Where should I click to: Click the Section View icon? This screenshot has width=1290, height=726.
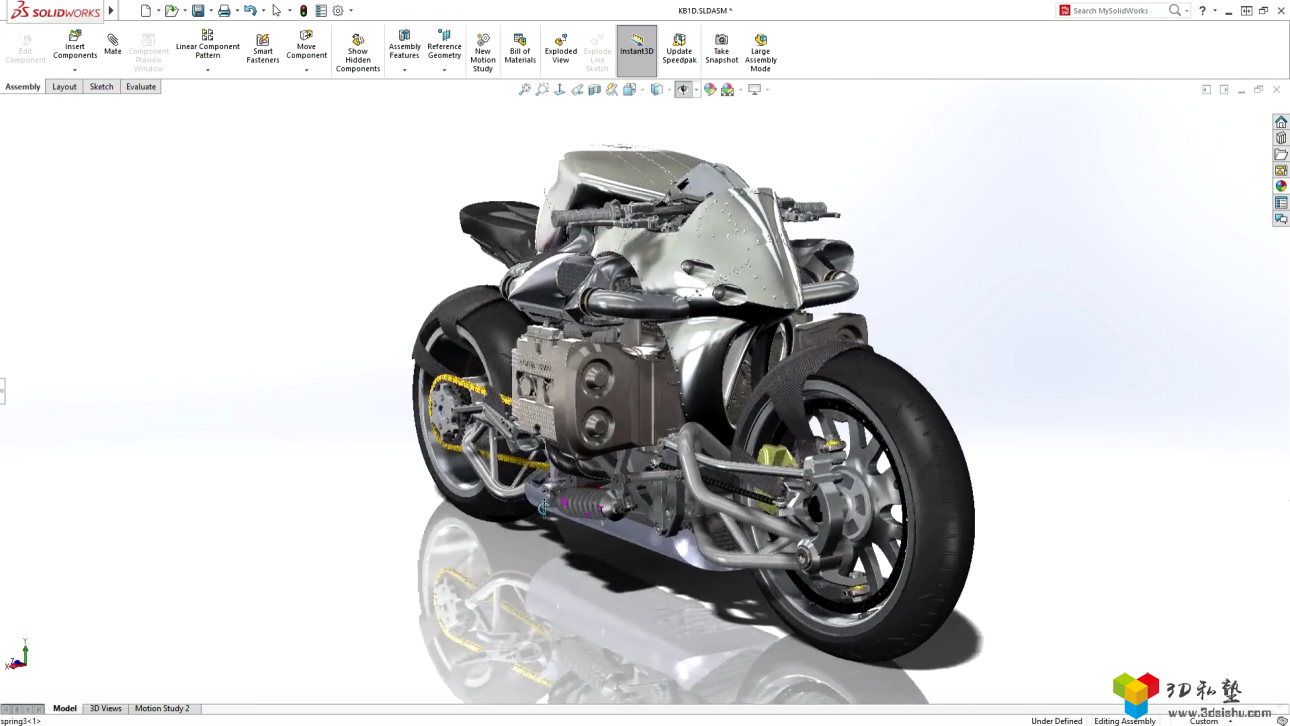pyautogui.click(x=594, y=89)
